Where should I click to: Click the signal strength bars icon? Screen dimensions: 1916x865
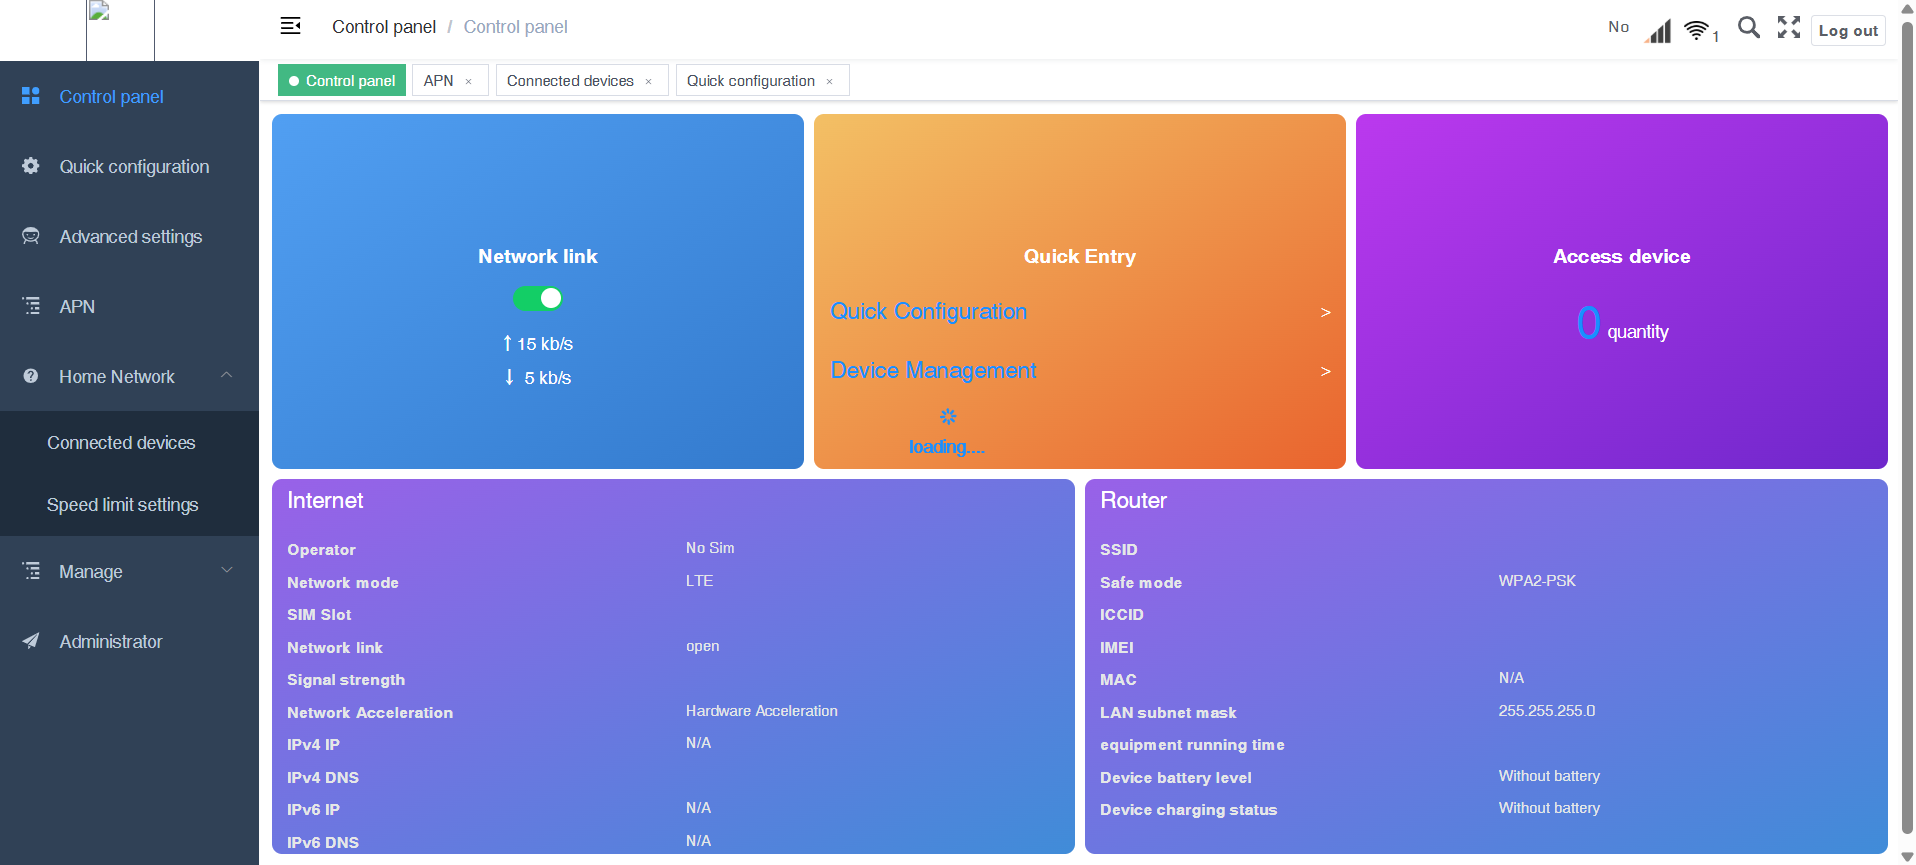1659,32
